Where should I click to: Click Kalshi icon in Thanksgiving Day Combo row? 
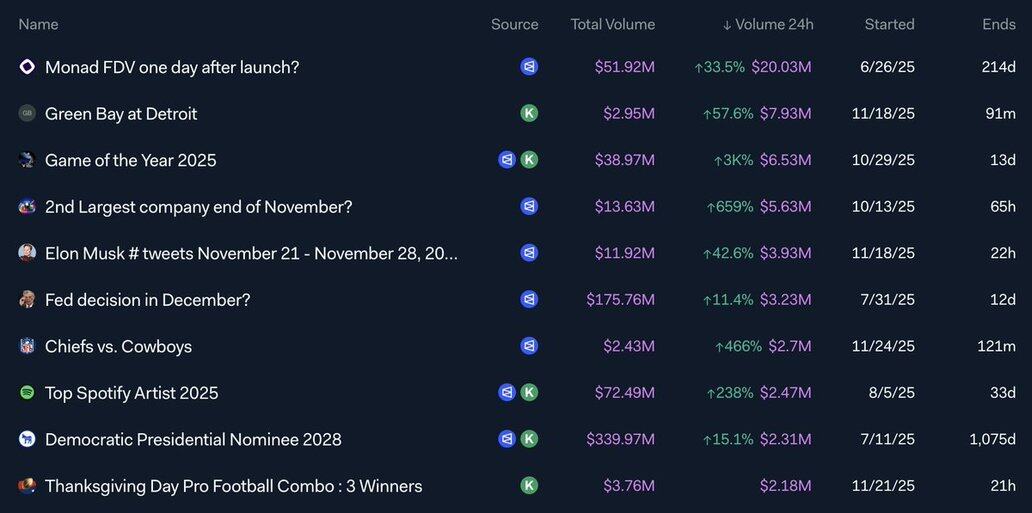click(529, 485)
